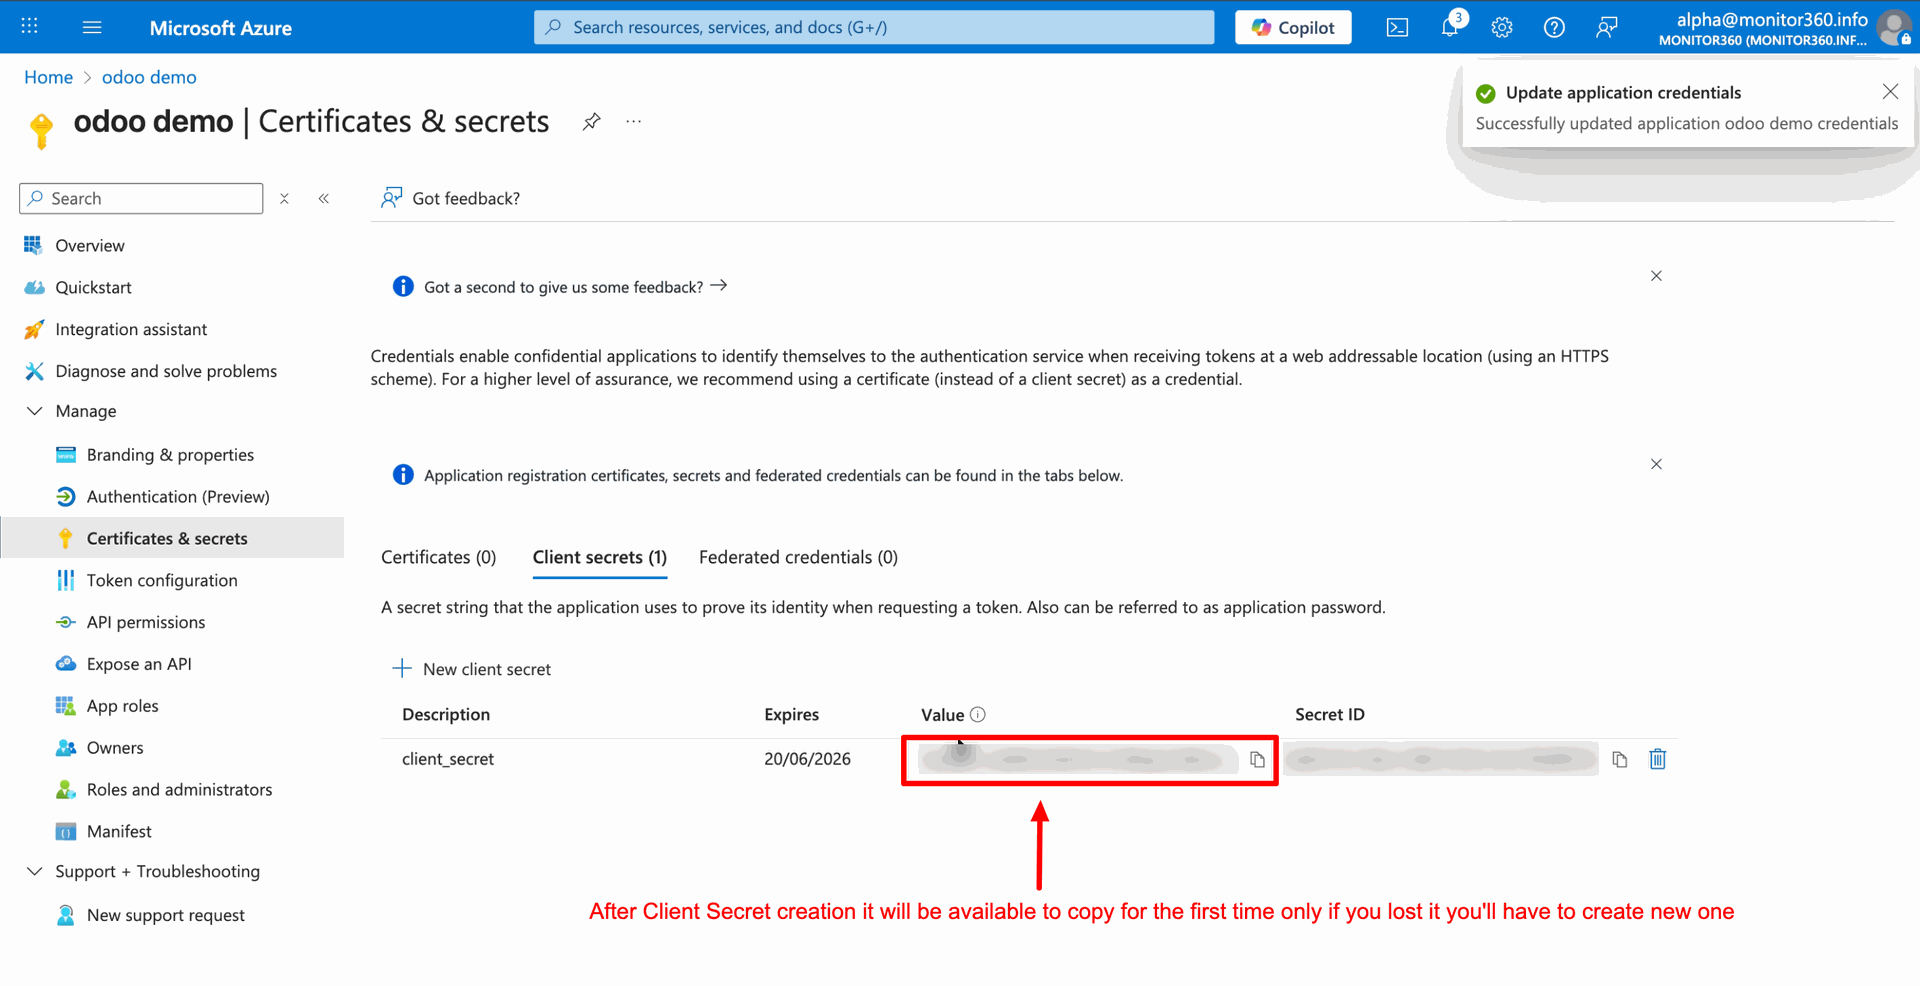Screen dimensions: 1920x986
Task: Show info tooltip beside Value header
Action: pos(978,714)
